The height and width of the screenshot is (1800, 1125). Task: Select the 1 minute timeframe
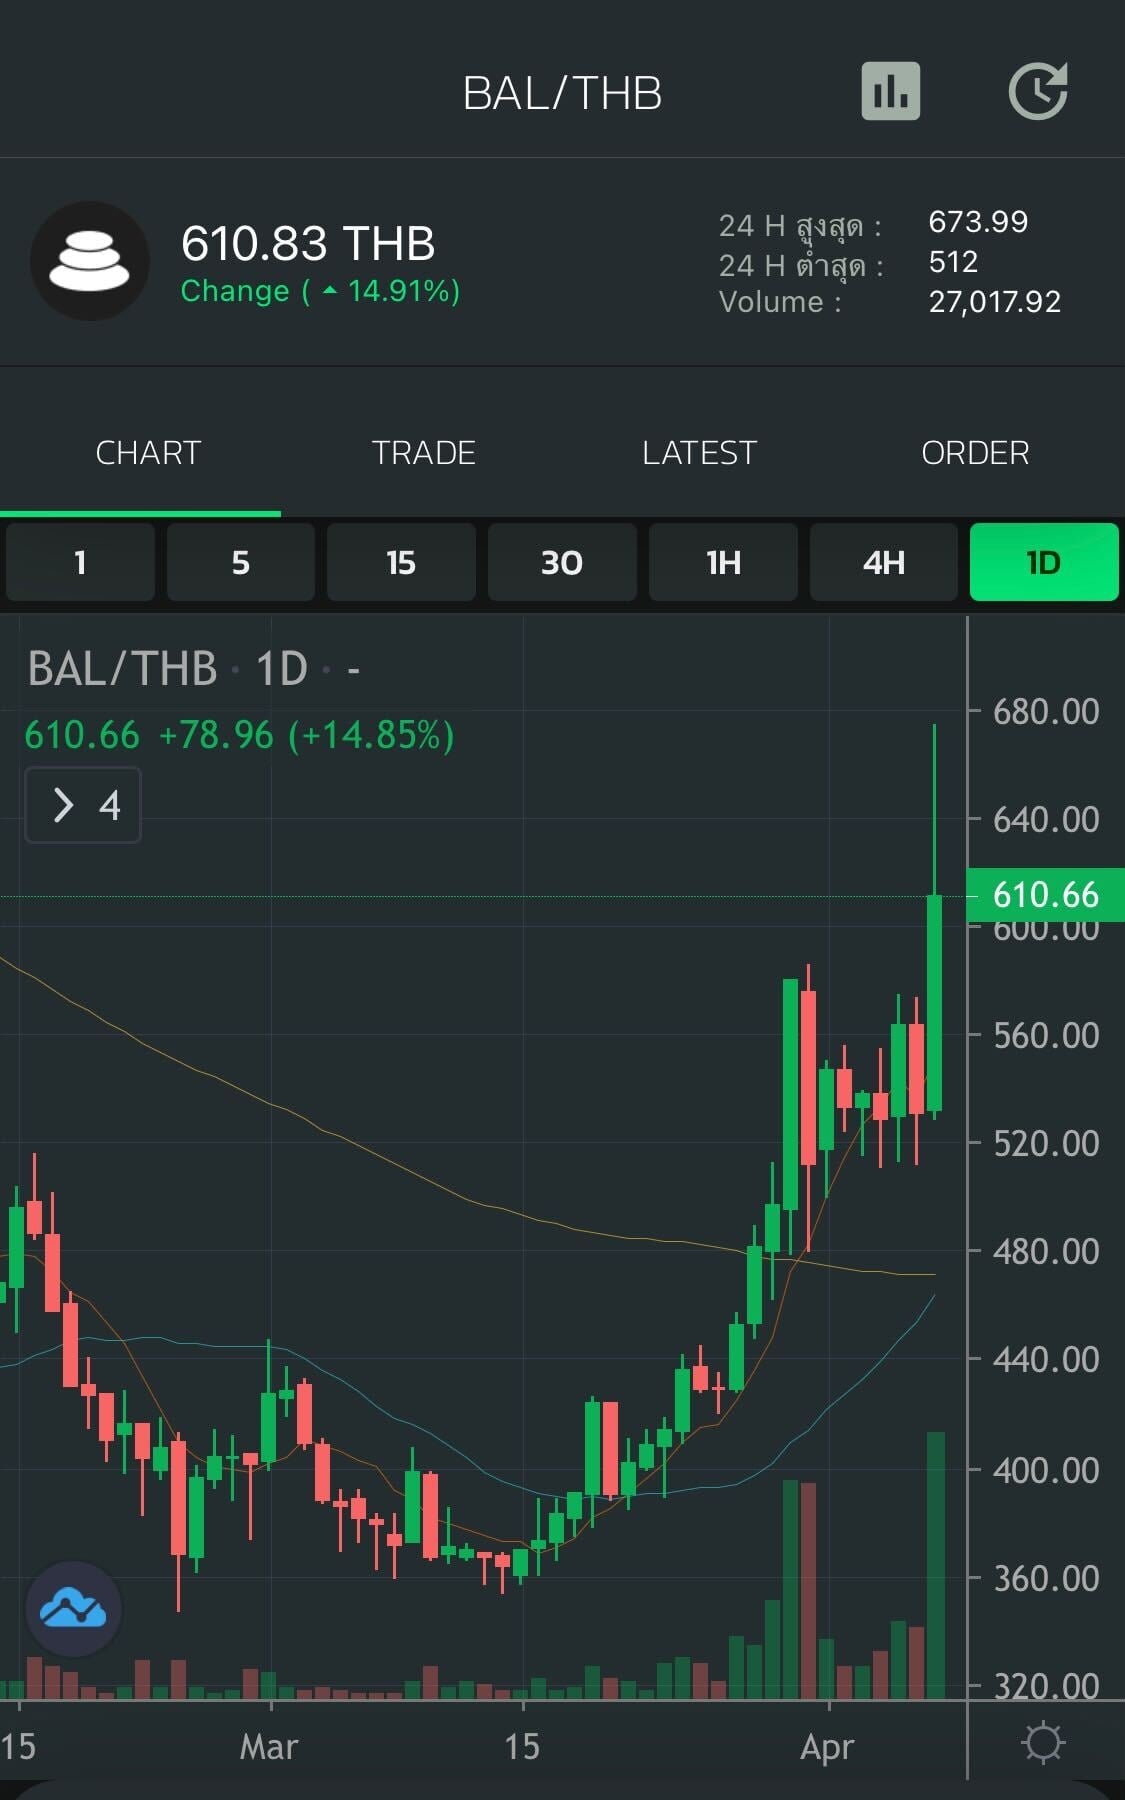(80, 562)
